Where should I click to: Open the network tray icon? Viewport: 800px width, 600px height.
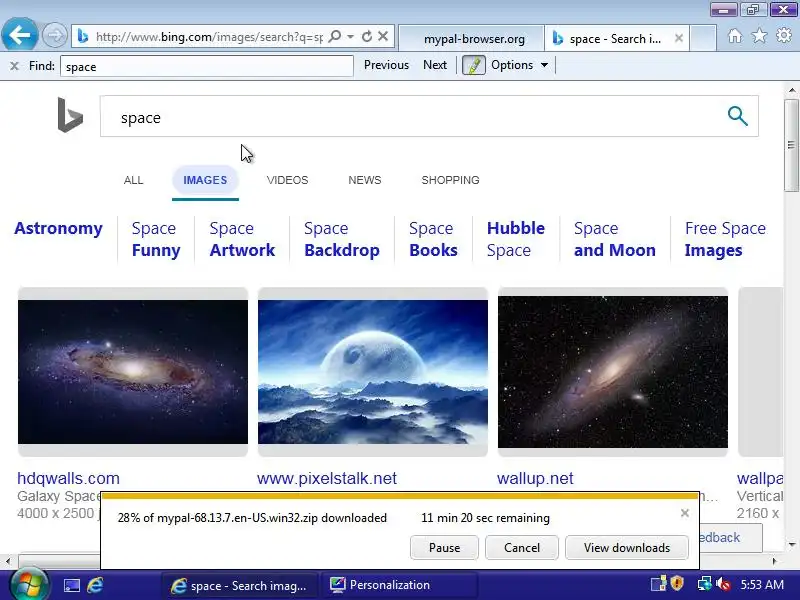tap(705, 584)
